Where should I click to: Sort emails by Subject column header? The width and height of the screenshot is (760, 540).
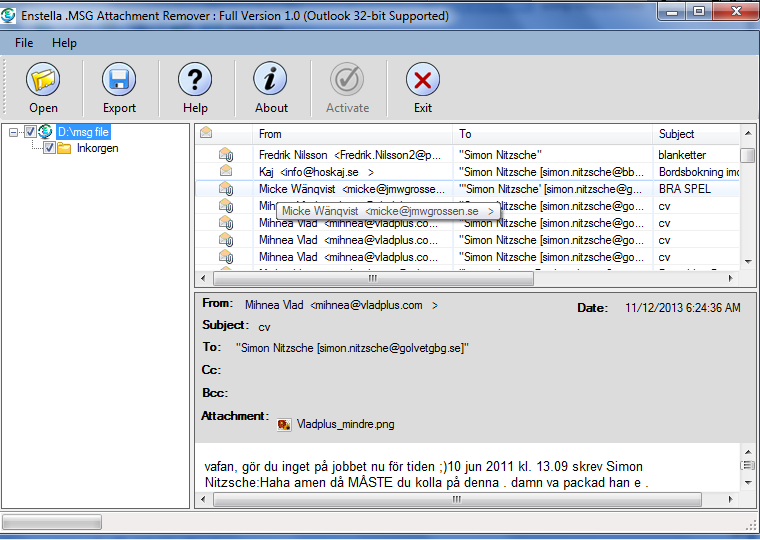tap(676, 134)
